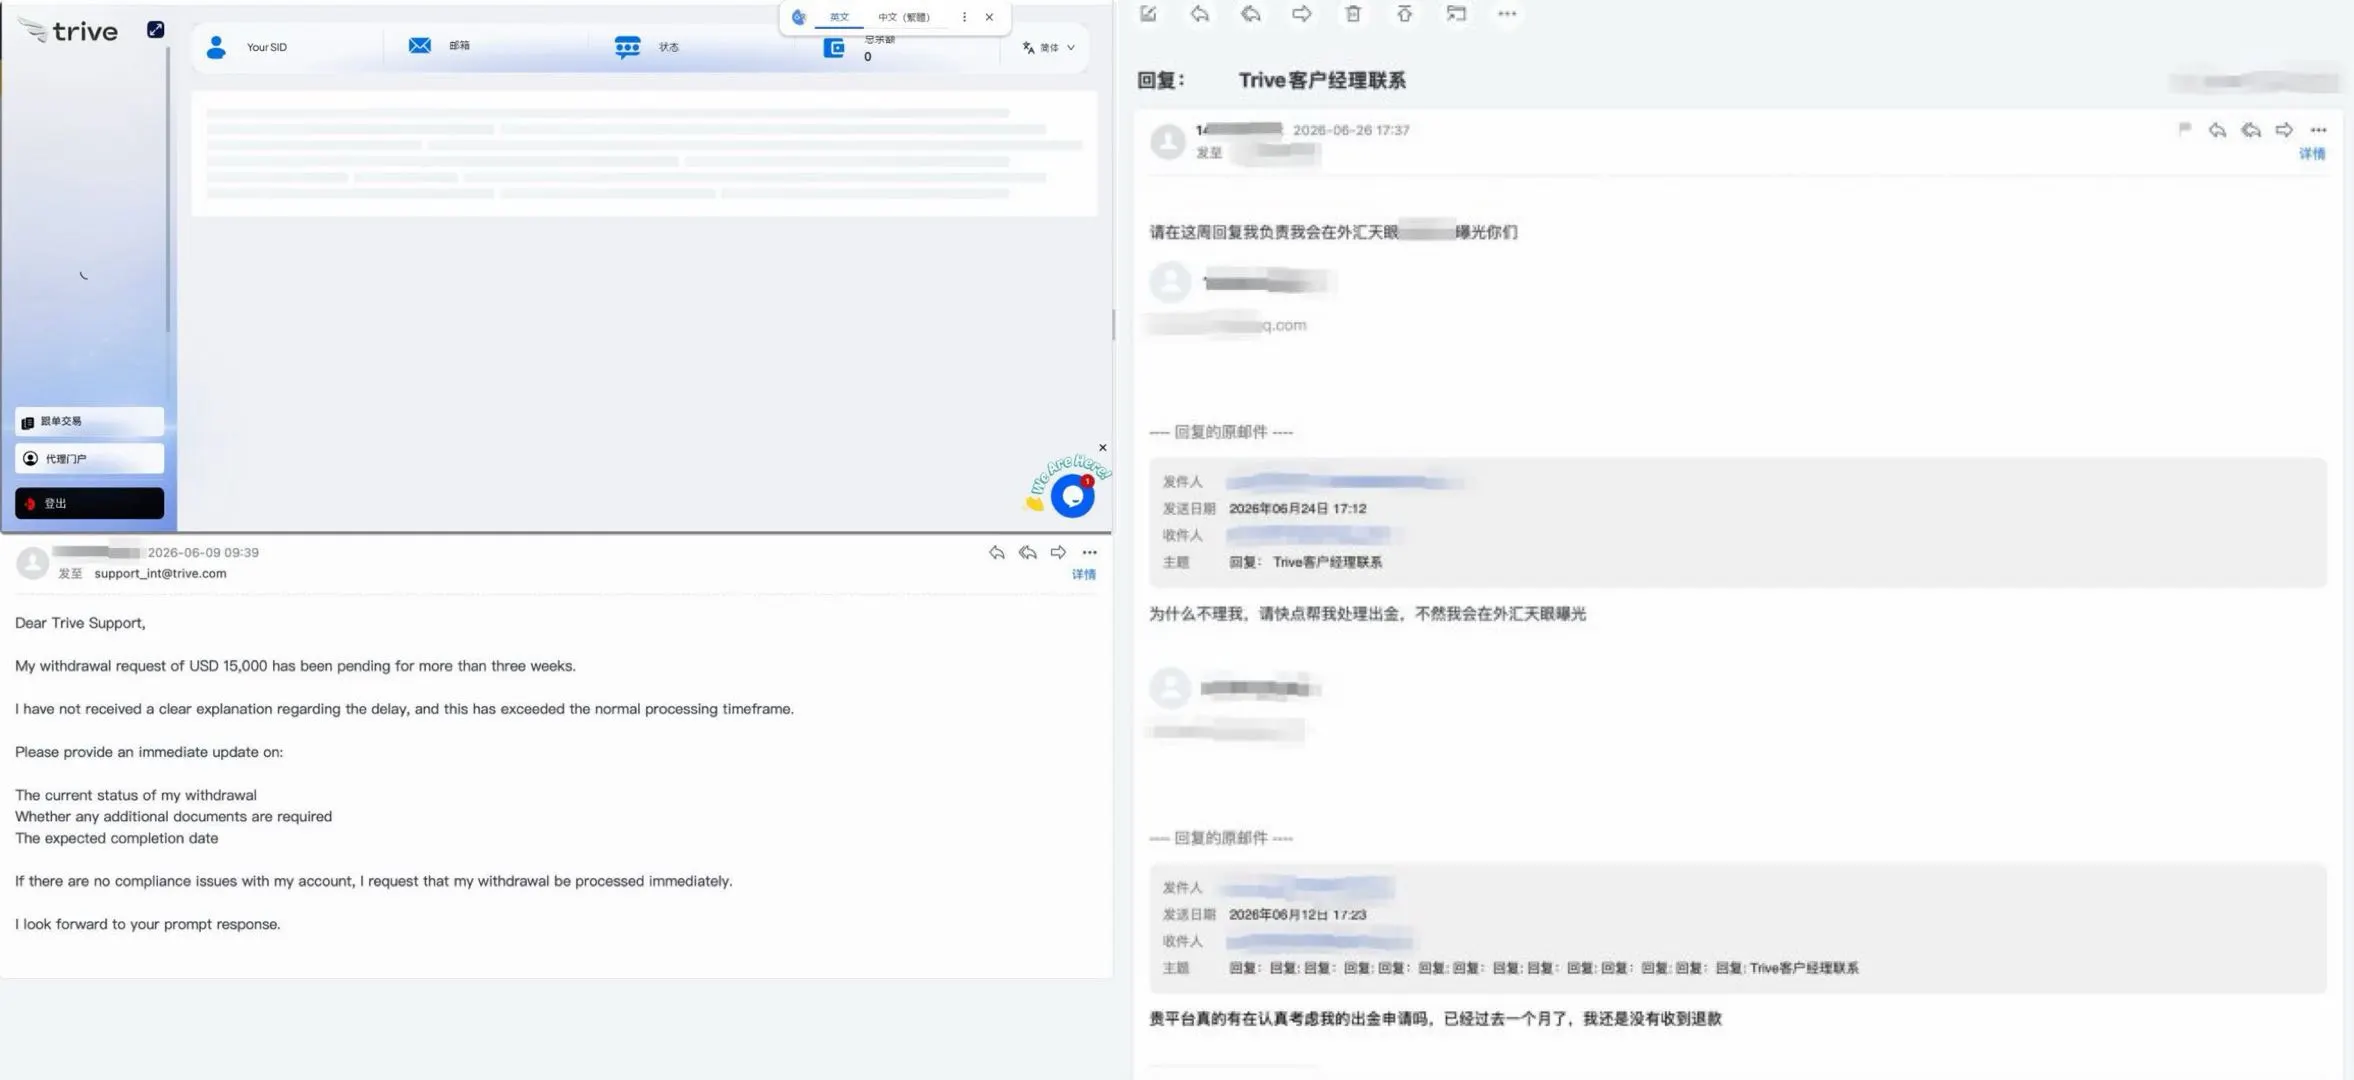Click email subject Trive客户经理联系
Viewport: 2354px width, 1080px height.
point(1322,80)
